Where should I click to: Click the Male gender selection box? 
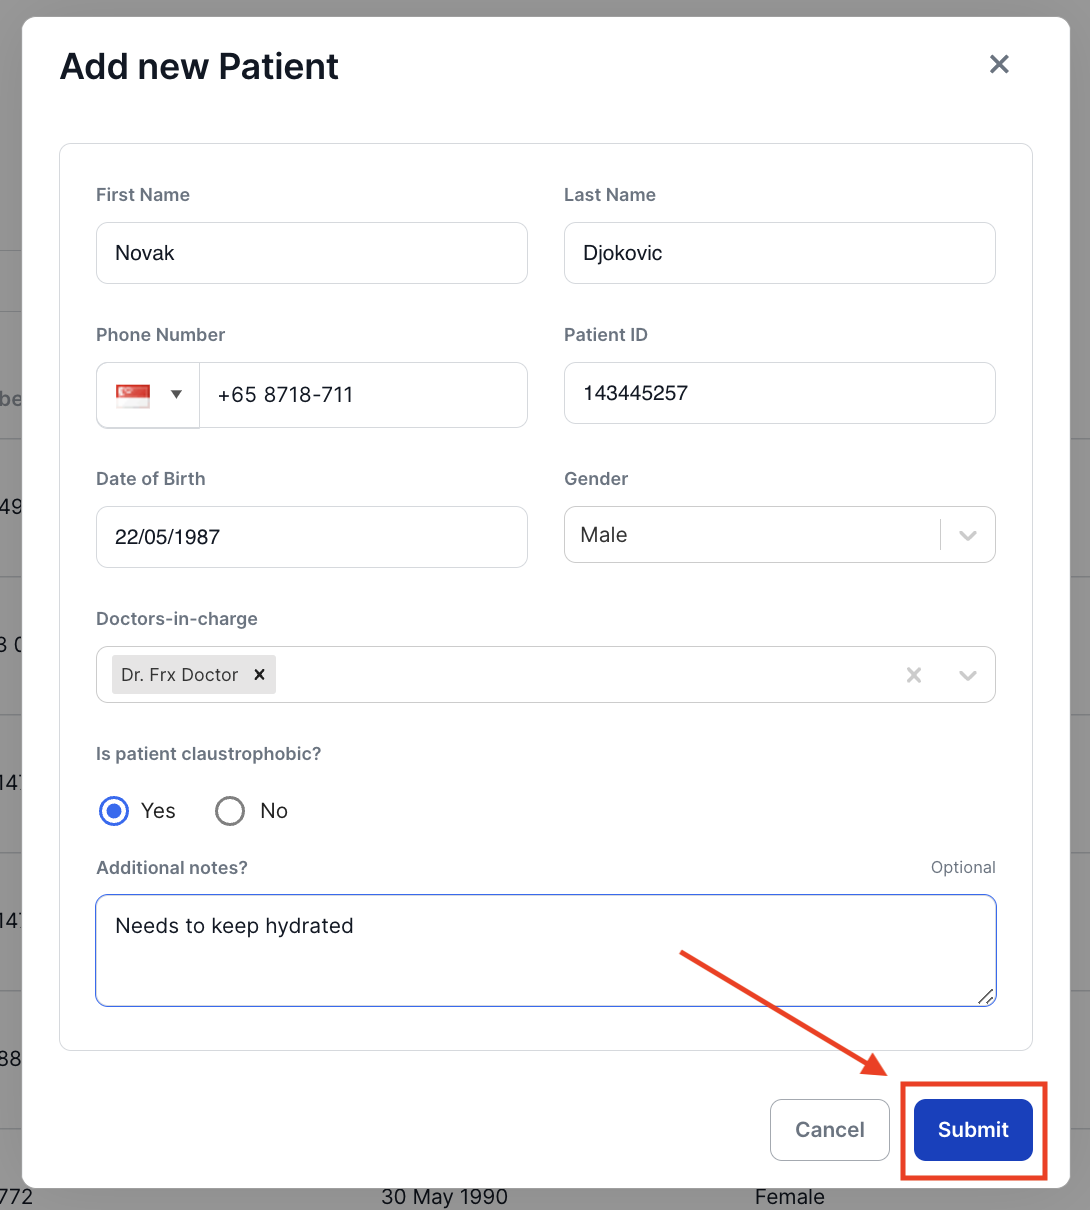[x=752, y=535]
